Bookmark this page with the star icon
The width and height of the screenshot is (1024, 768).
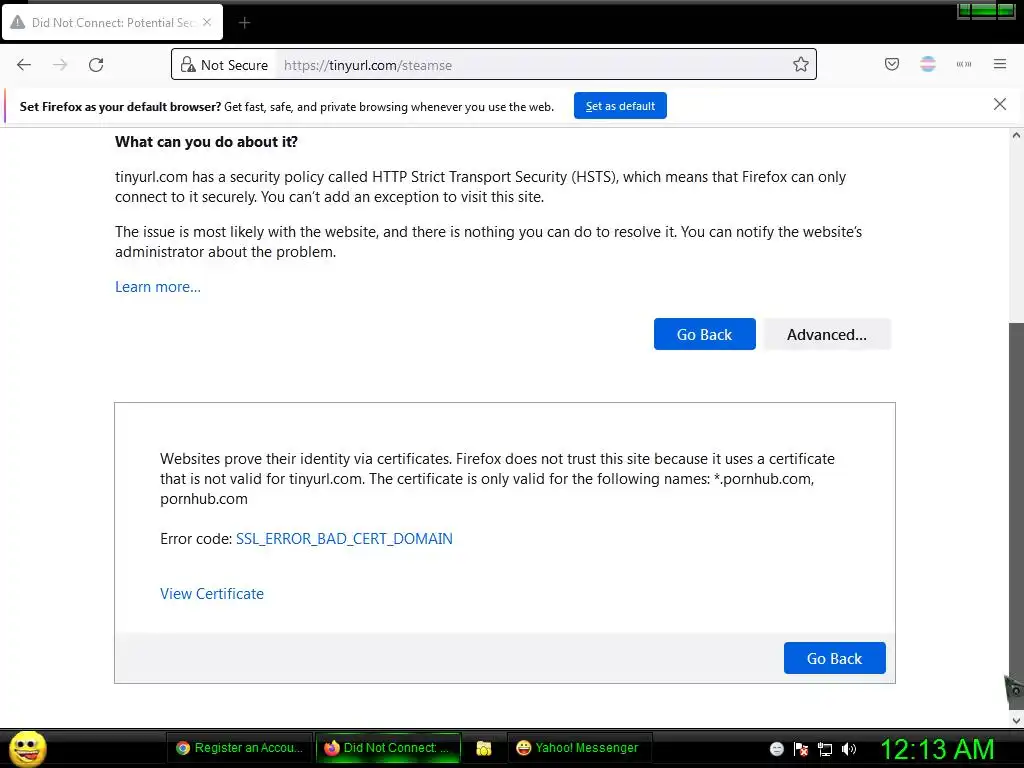coord(801,64)
